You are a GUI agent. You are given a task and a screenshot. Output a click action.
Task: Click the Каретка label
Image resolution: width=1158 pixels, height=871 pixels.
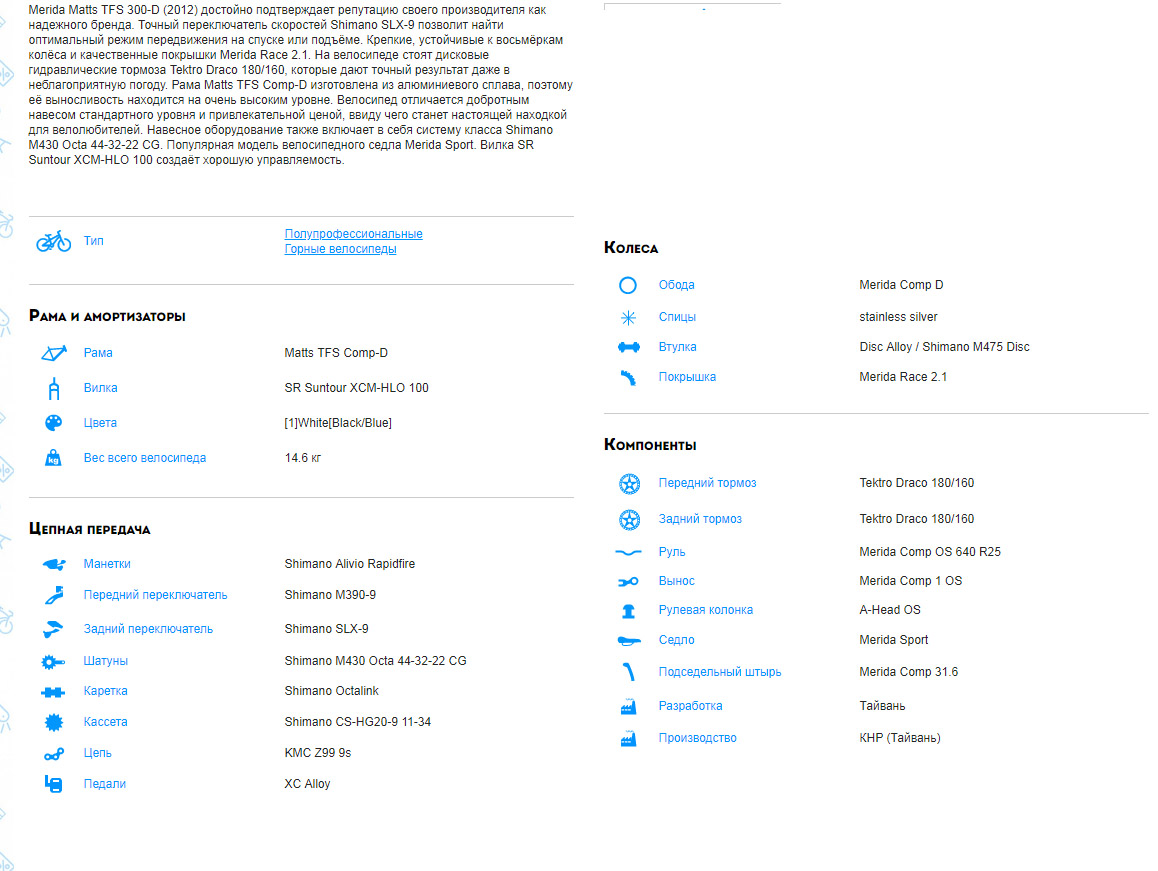click(106, 691)
